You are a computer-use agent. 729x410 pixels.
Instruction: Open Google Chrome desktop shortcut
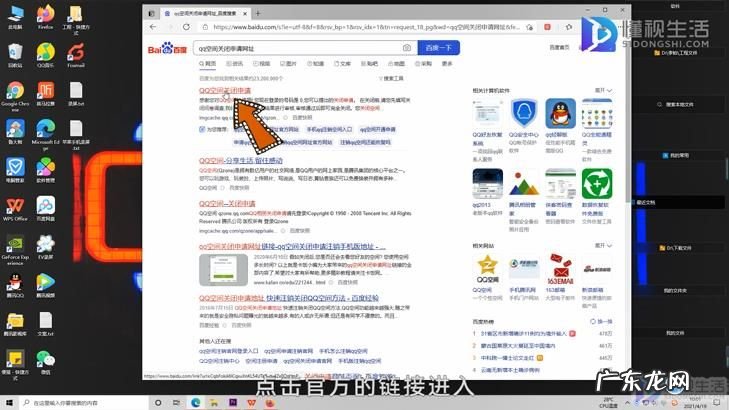pos(15,94)
